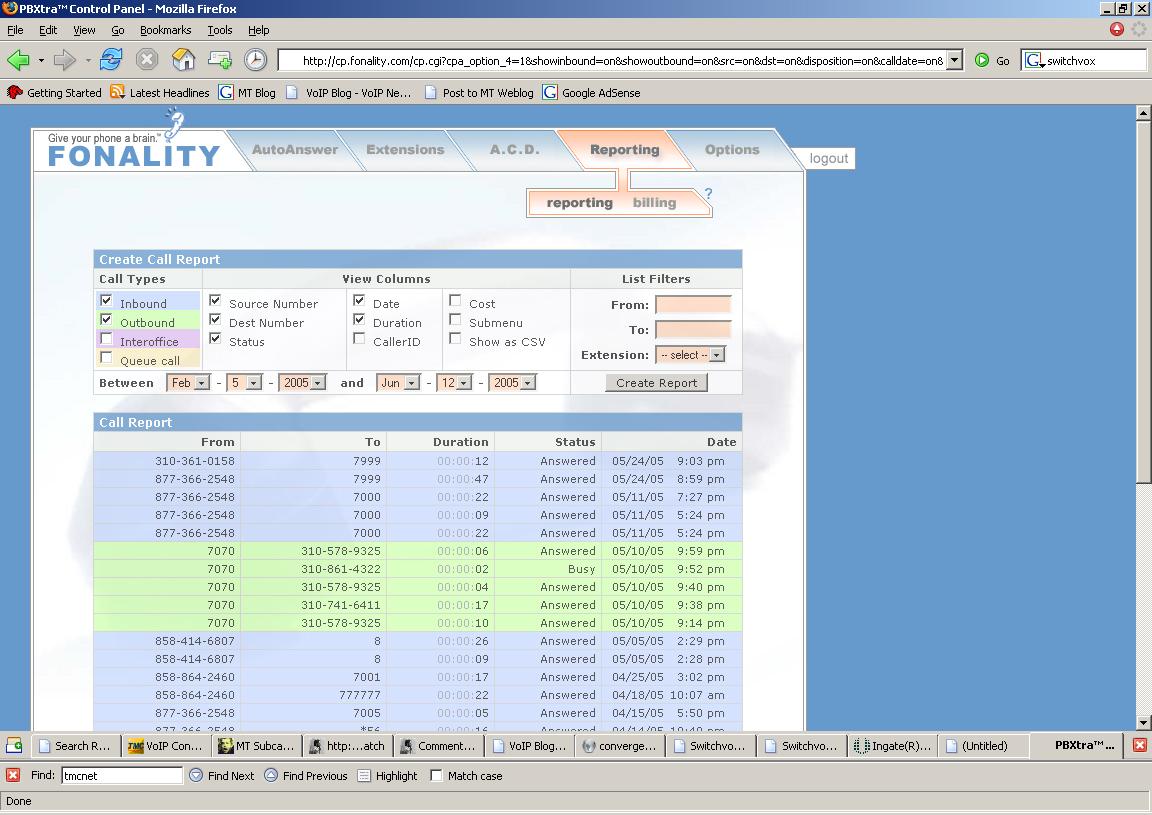The height and width of the screenshot is (815, 1152).
Task: Reload the page with the refresh icon
Action: coord(111,60)
